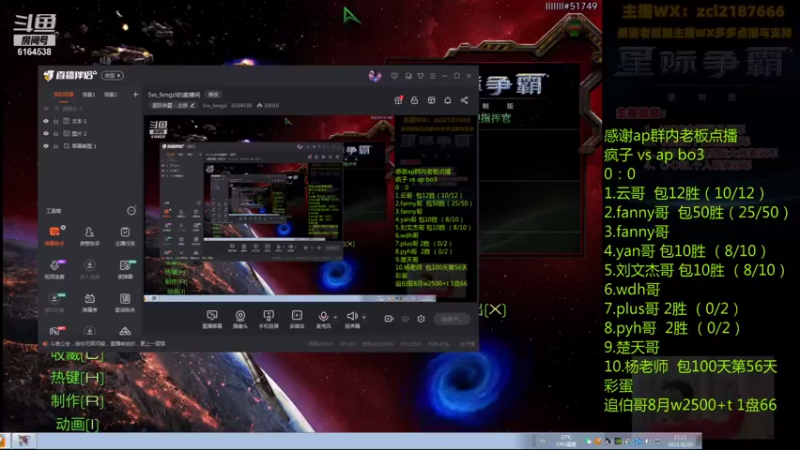800x450 pixels.
Task: Open the 歌词助手 lyrics assistant tool
Action: 124,302
